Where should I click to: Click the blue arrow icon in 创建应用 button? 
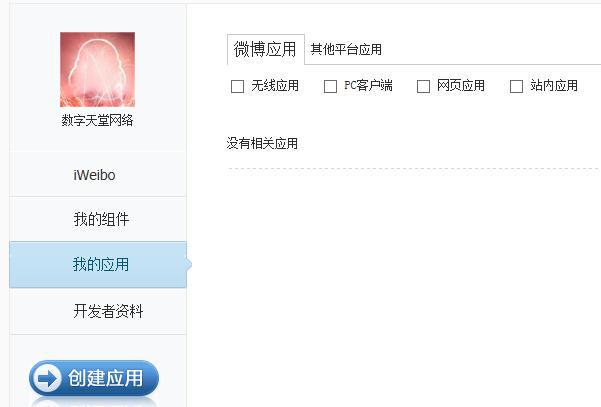click(47, 379)
